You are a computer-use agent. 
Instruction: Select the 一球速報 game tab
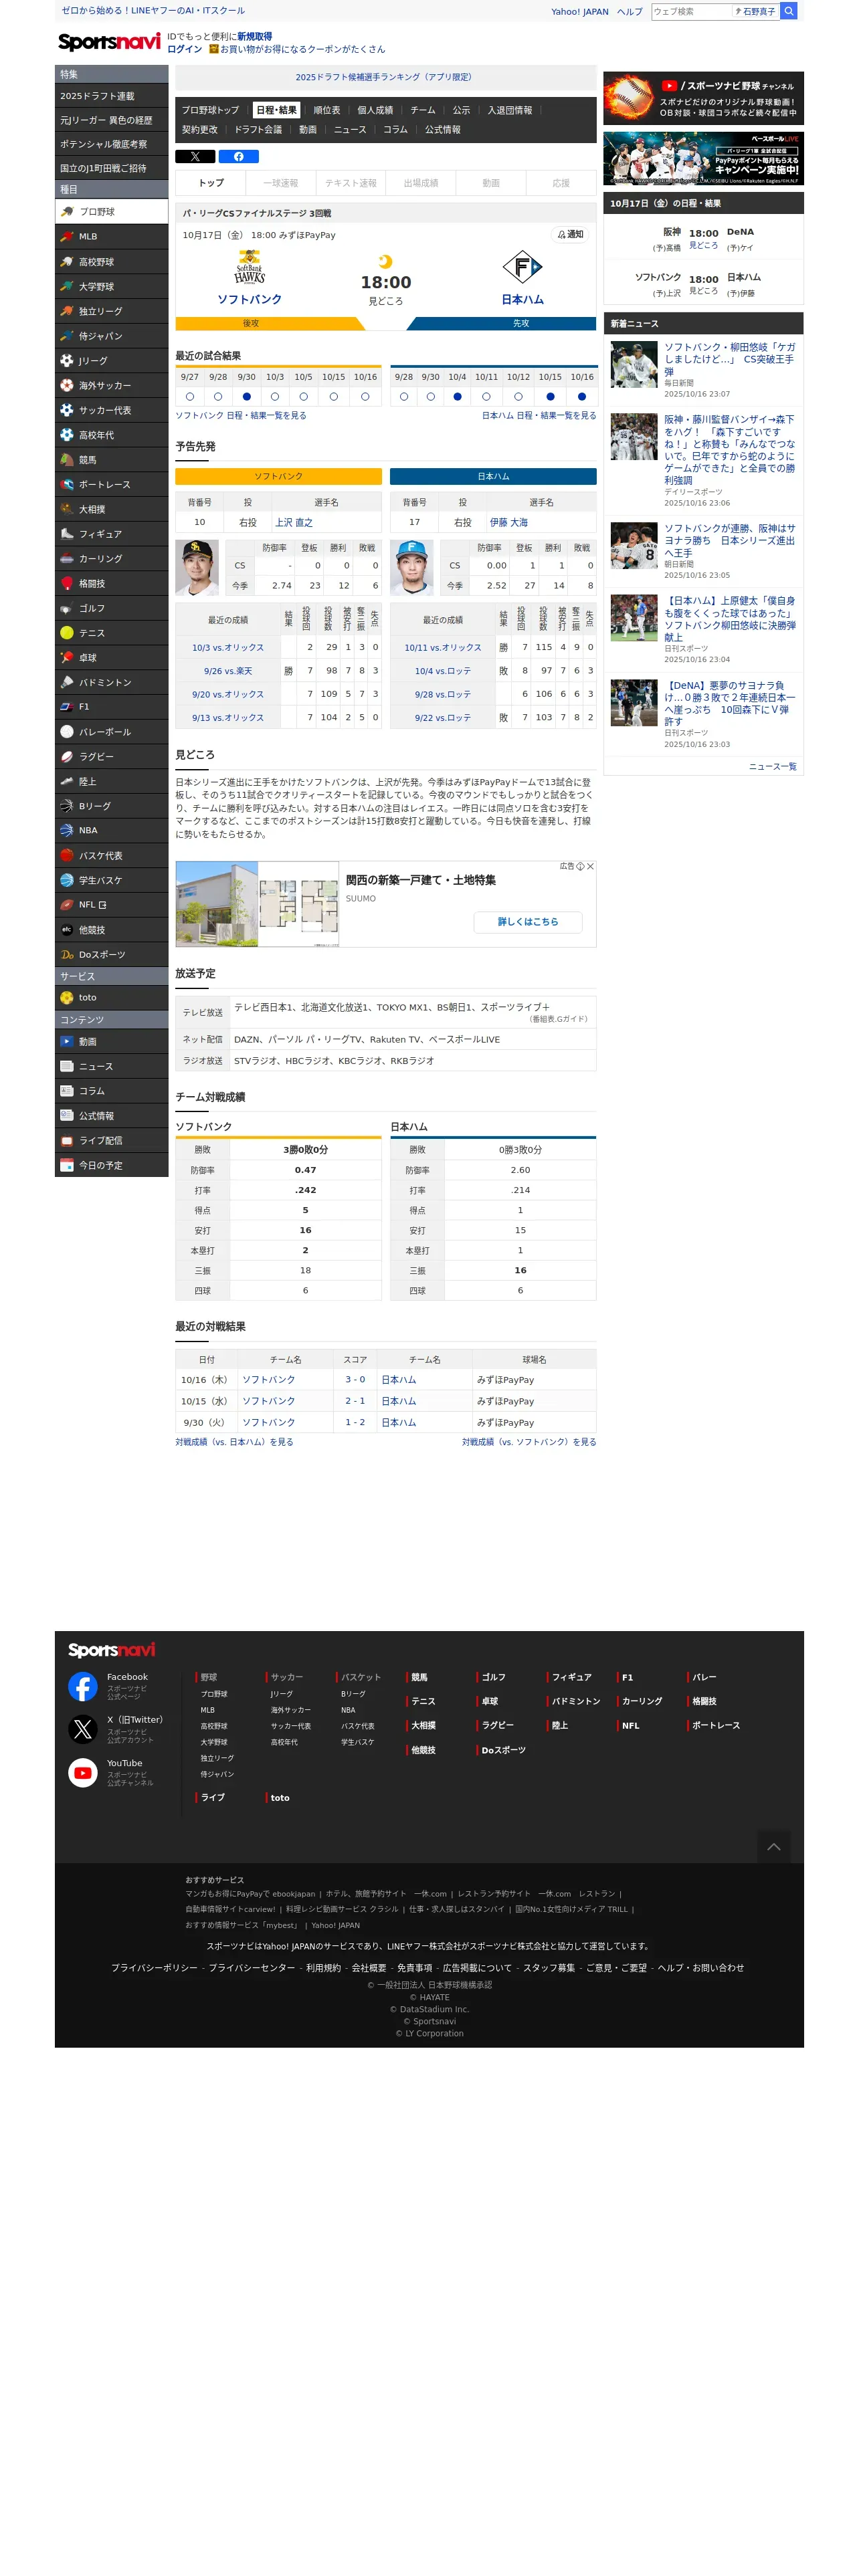281,183
